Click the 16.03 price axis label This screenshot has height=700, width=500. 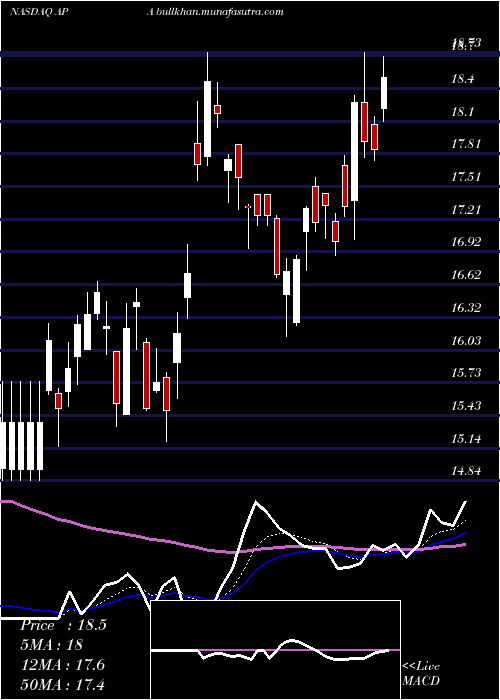coord(466,341)
